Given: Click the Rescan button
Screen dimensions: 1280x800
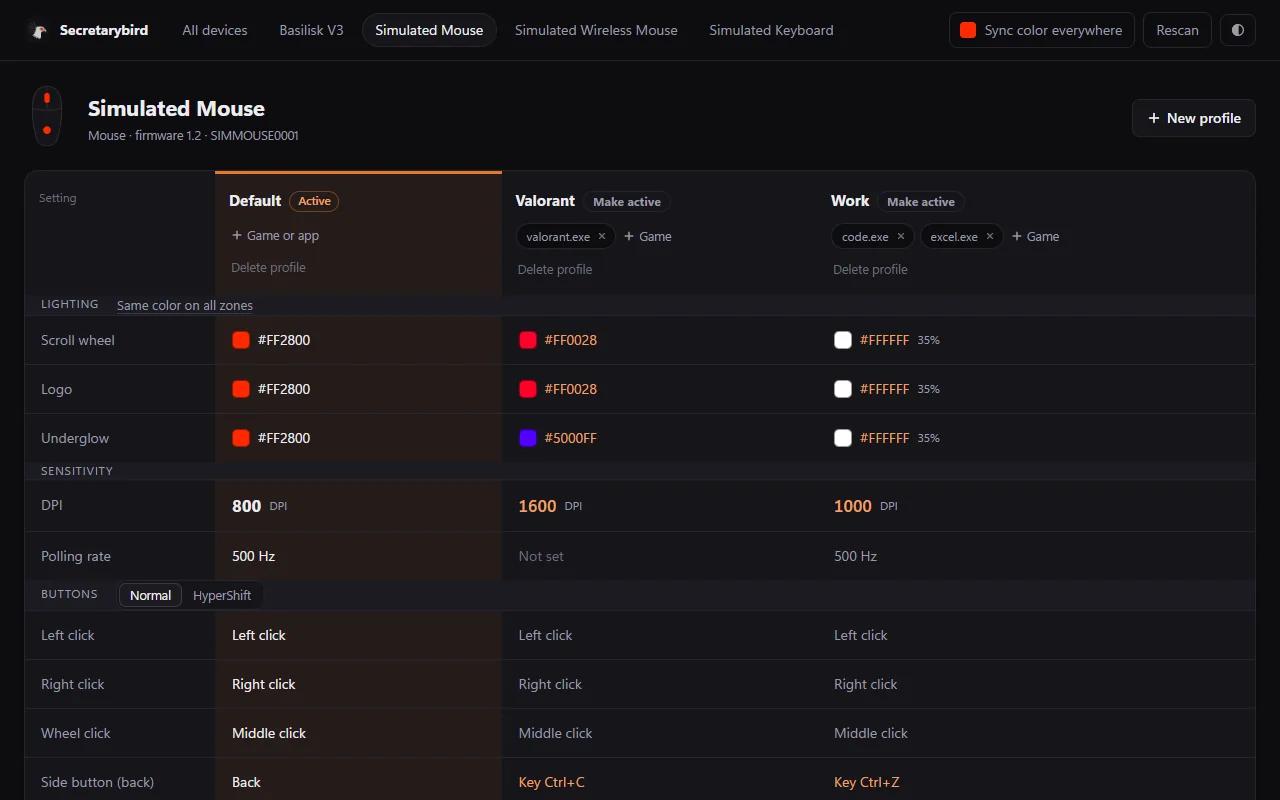Looking at the screenshot, I should point(1177,30).
